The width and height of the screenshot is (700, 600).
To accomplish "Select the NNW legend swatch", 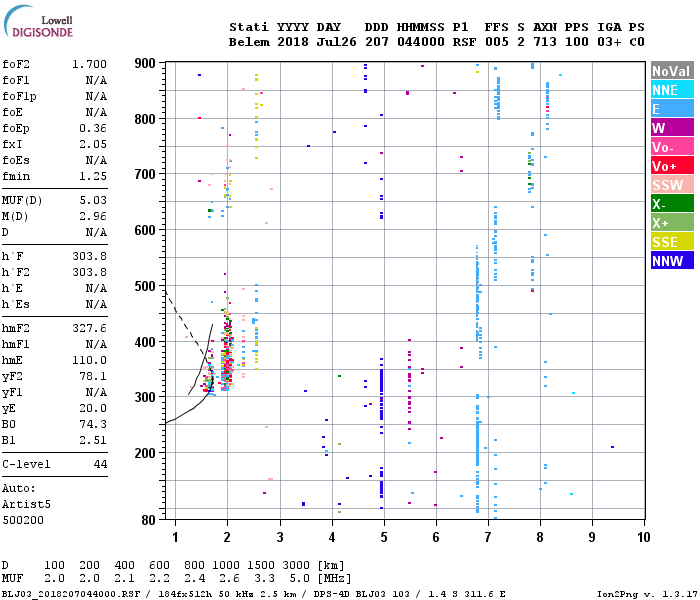I will pyautogui.click(x=672, y=261).
